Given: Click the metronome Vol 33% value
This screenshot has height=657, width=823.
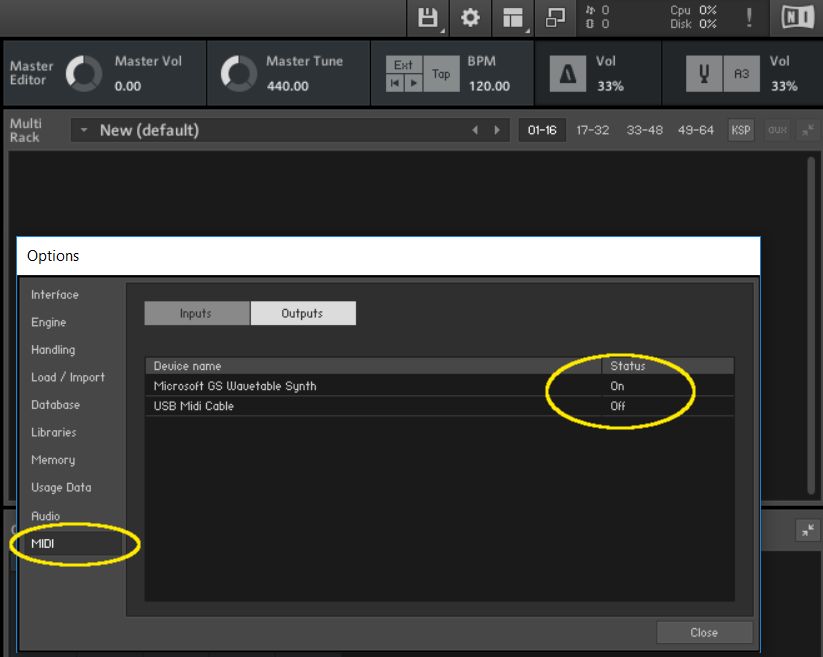Looking at the screenshot, I should (x=610, y=86).
